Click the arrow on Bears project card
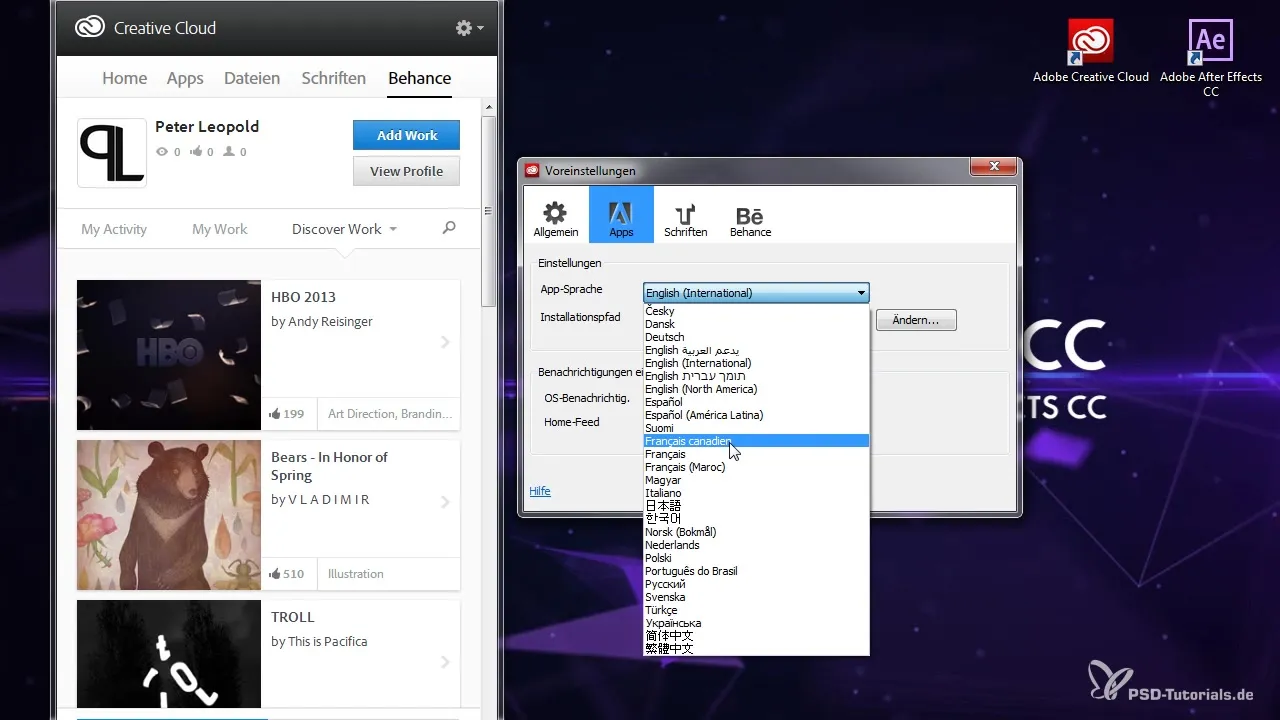 445,502
